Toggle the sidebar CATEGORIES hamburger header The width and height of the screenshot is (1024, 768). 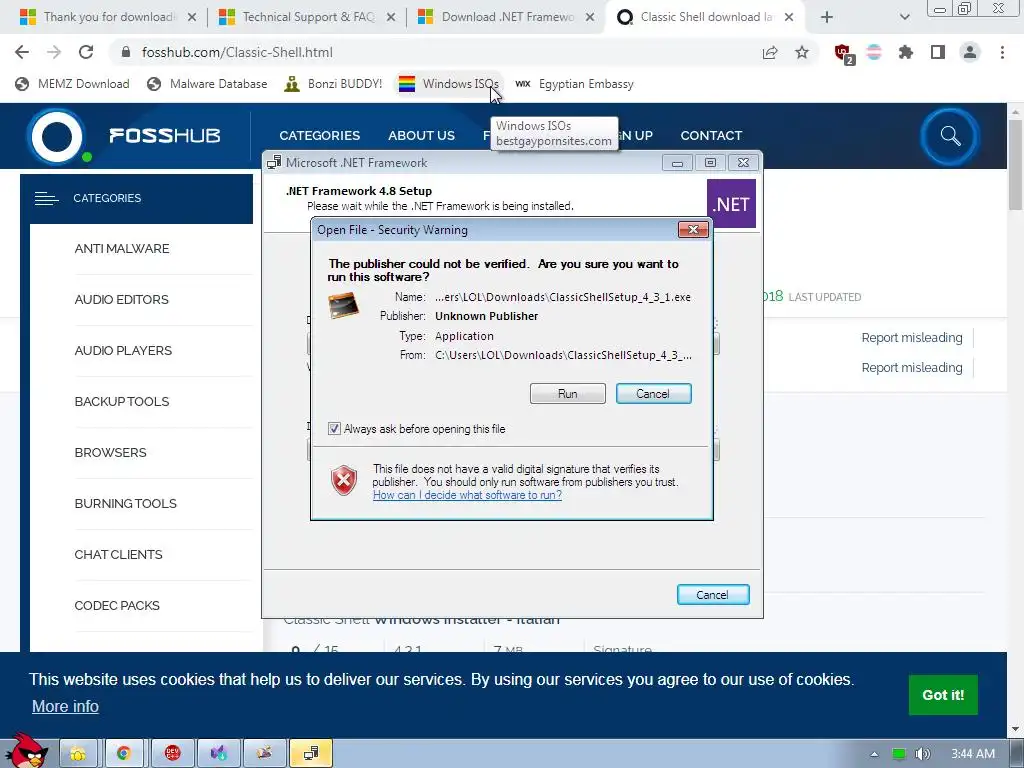coord(136,199)
